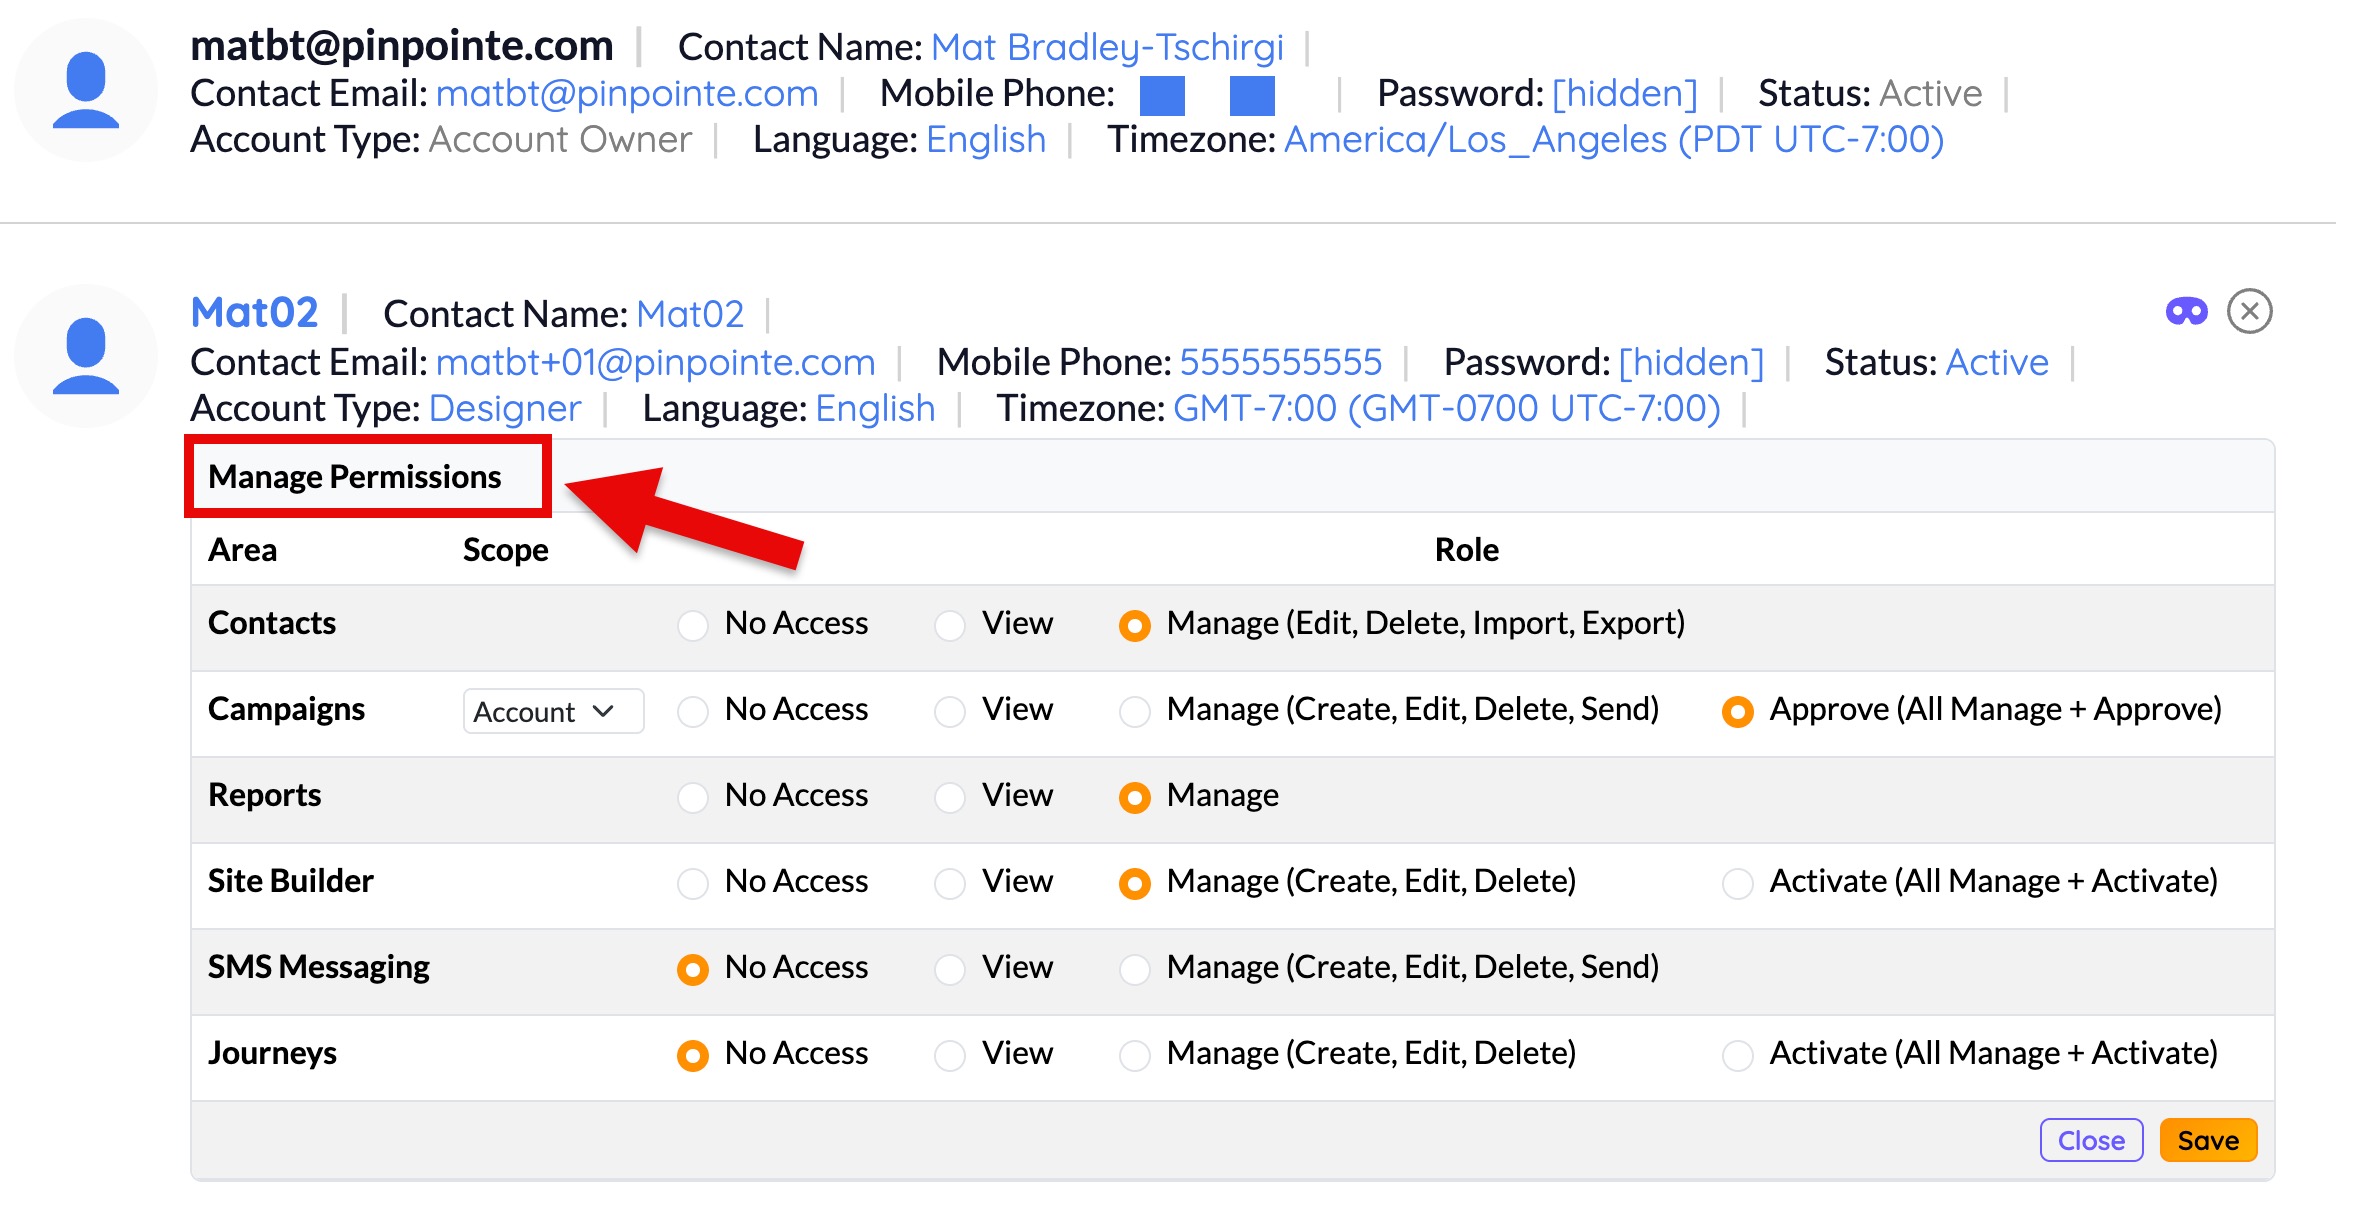
Task: Select View role for Campaigns
Action: (x=949, y=712)
